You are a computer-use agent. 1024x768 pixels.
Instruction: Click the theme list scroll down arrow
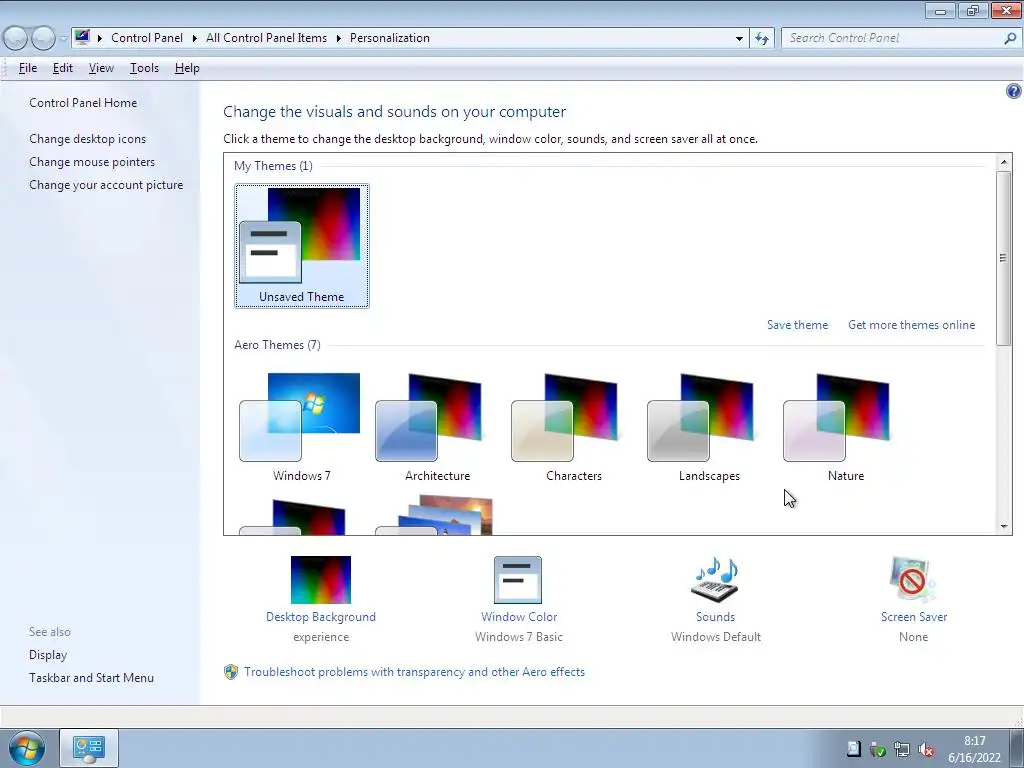[x=1004, y=526]
